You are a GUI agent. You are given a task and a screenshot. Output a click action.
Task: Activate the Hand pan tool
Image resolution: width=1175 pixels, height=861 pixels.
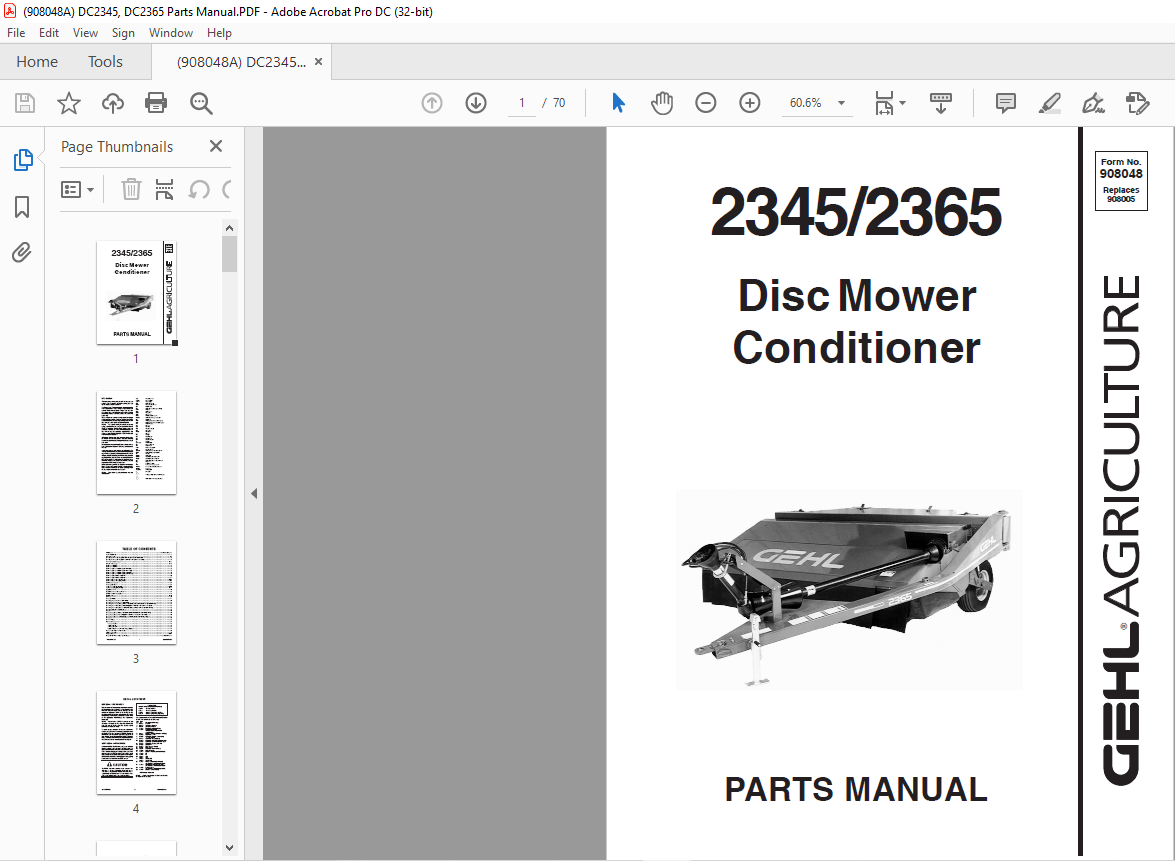[x=662, y=103]
